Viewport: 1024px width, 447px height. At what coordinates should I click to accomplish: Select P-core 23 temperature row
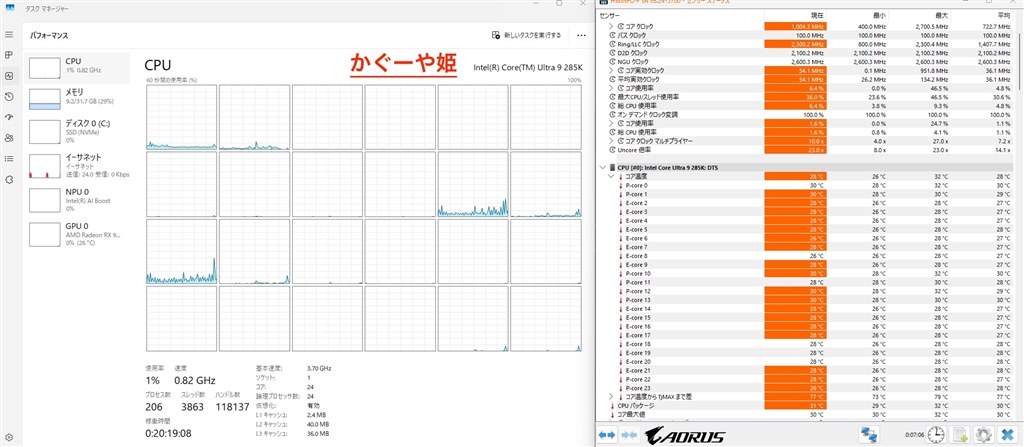coord(805,388)
